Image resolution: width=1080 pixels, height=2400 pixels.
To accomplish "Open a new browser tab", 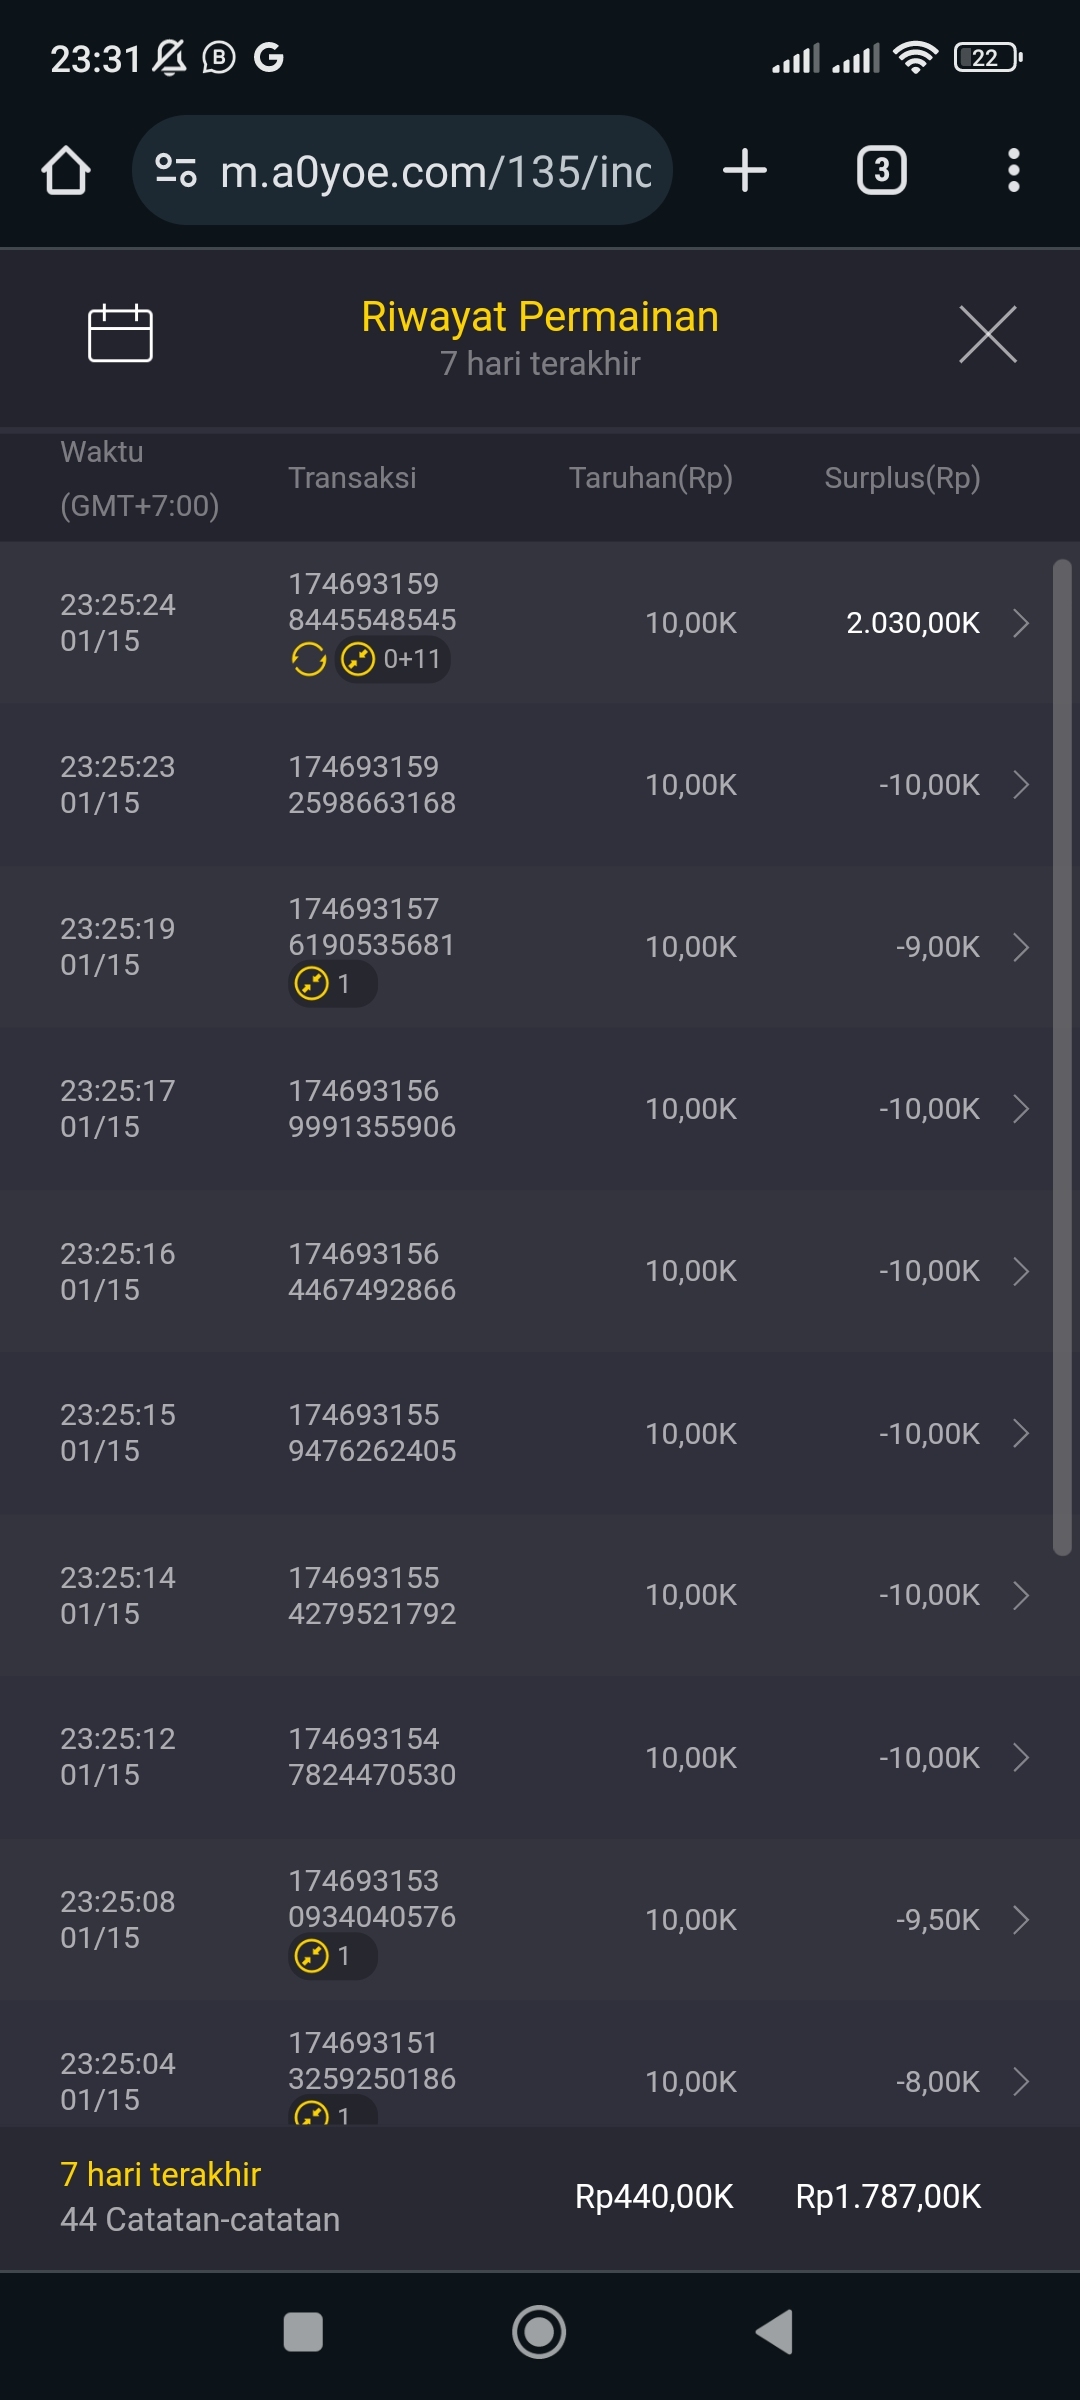I will click(745, 170).
